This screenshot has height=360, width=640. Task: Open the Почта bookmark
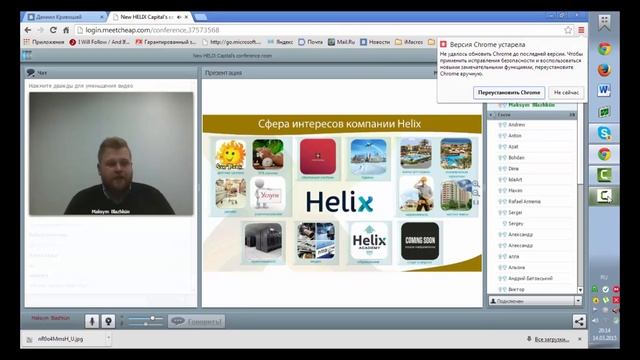[311, 42]
